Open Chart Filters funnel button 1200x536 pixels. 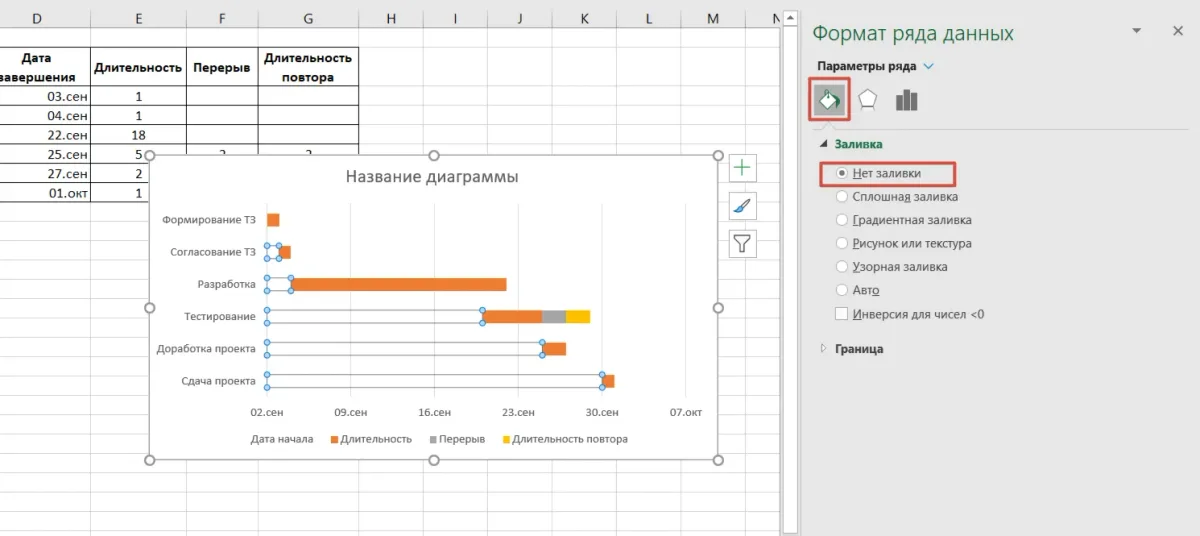742,243
